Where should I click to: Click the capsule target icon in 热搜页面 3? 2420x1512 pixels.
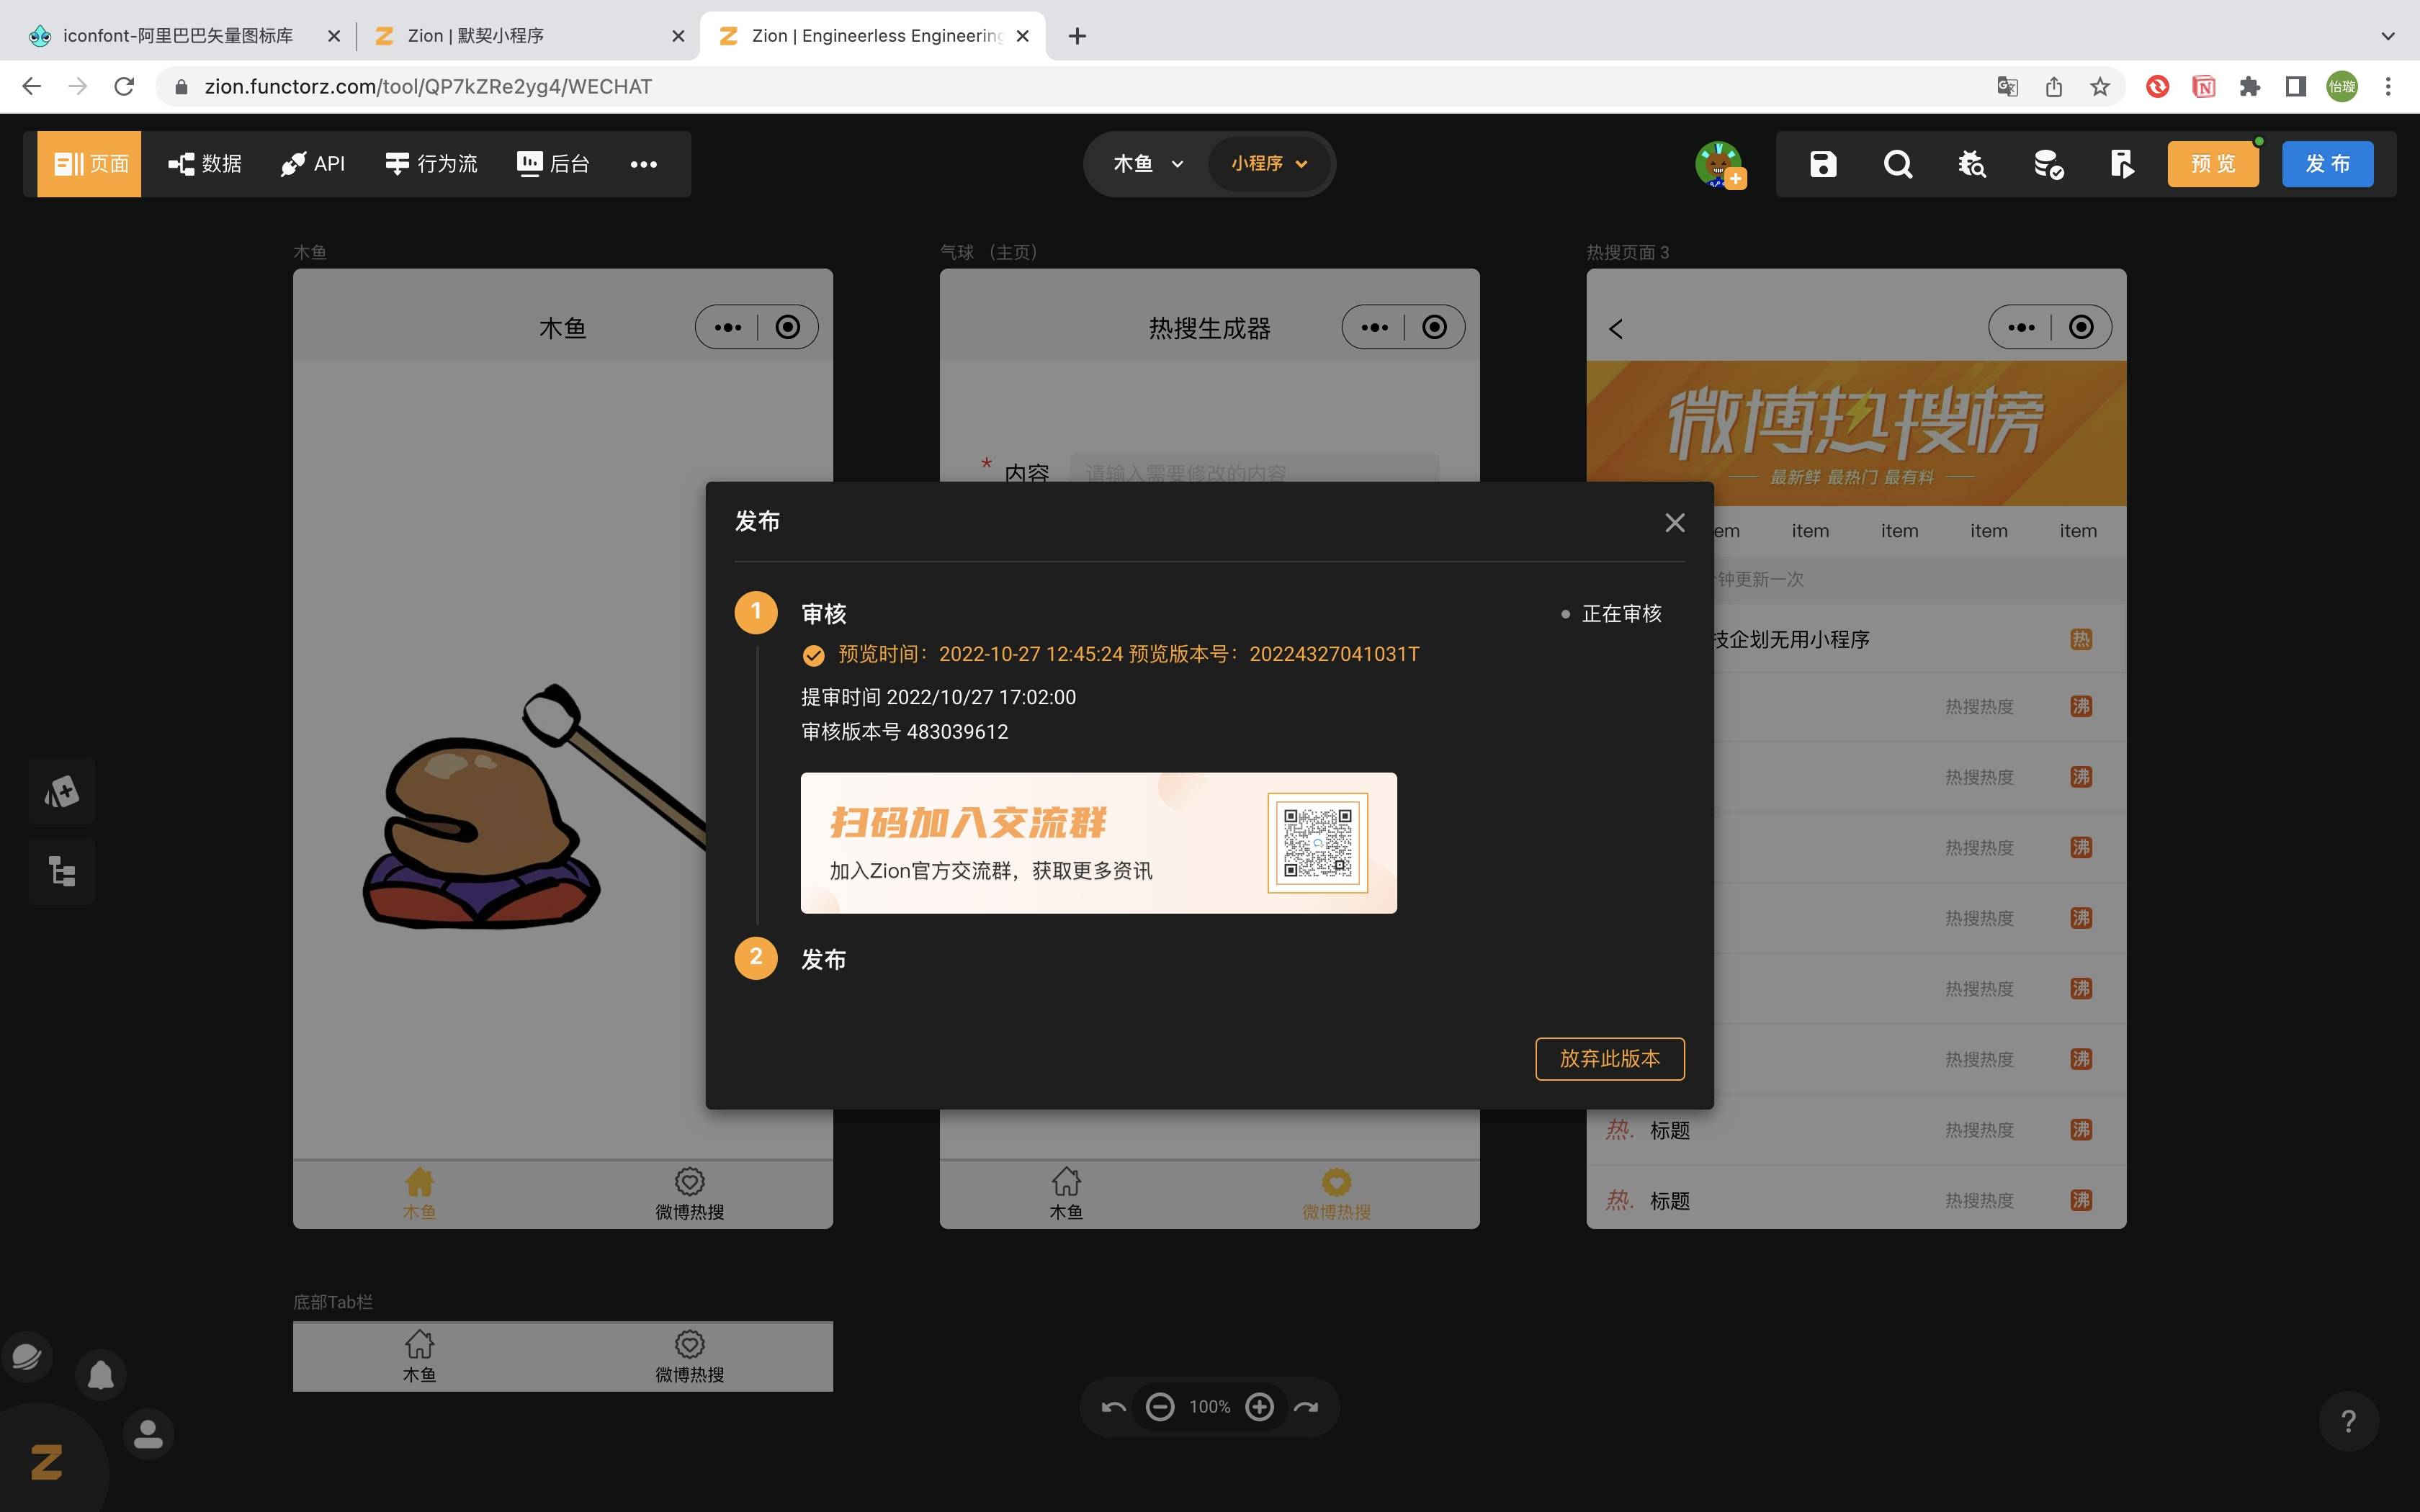point(2082,327)
